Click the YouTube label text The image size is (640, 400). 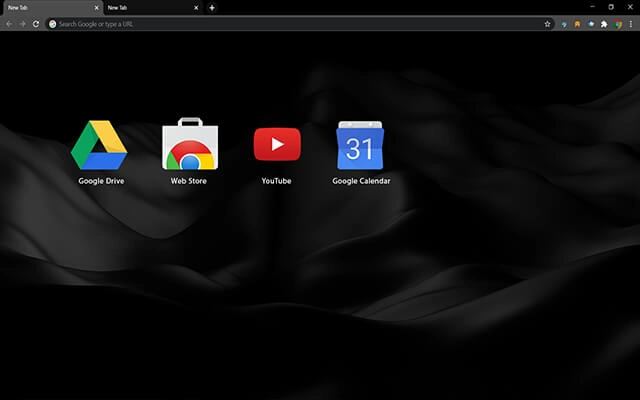tap(276, 181)
